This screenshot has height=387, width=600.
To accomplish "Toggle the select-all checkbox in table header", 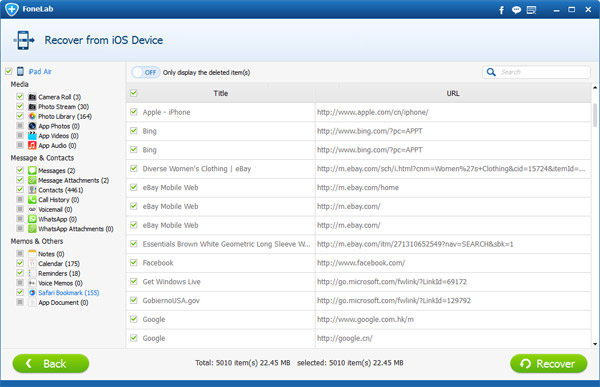I will pyautogui.click(x=134, y=93).
